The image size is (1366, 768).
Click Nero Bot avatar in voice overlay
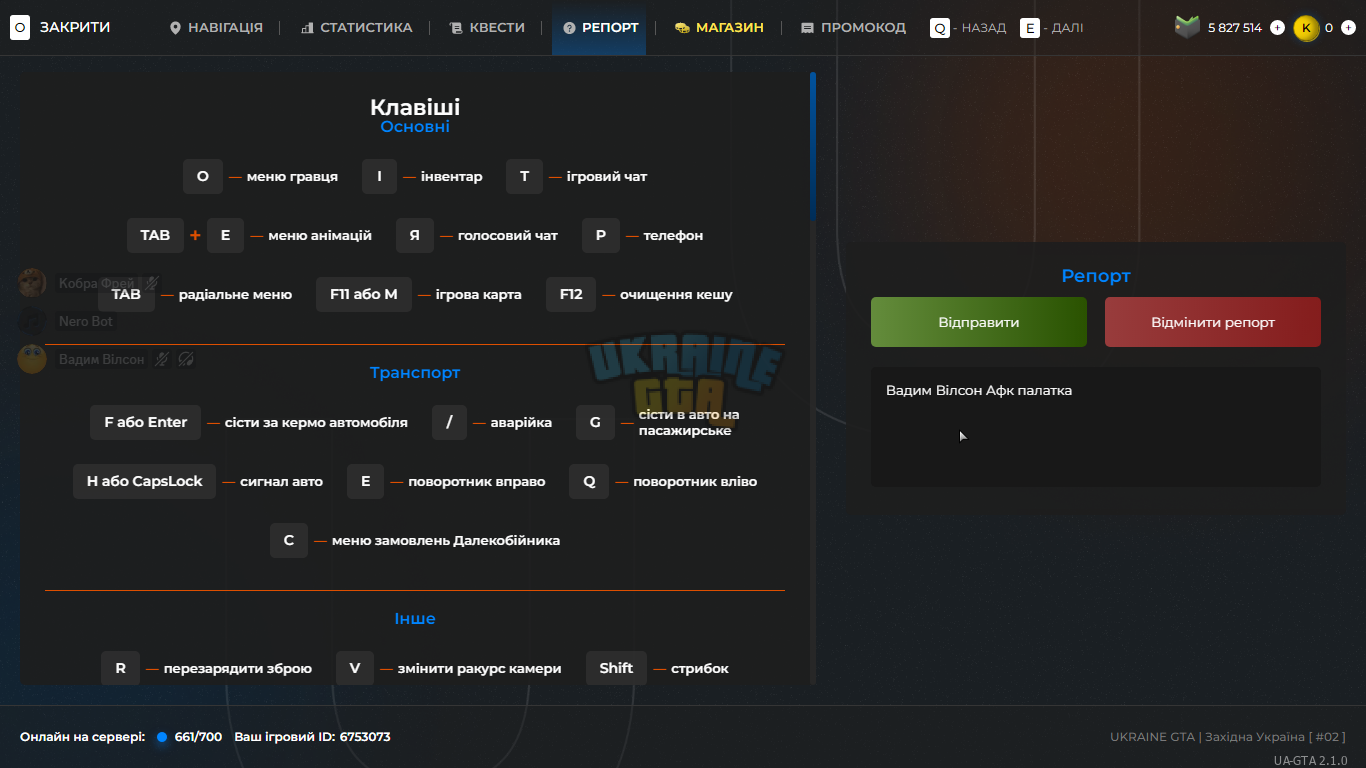[32, 321]
